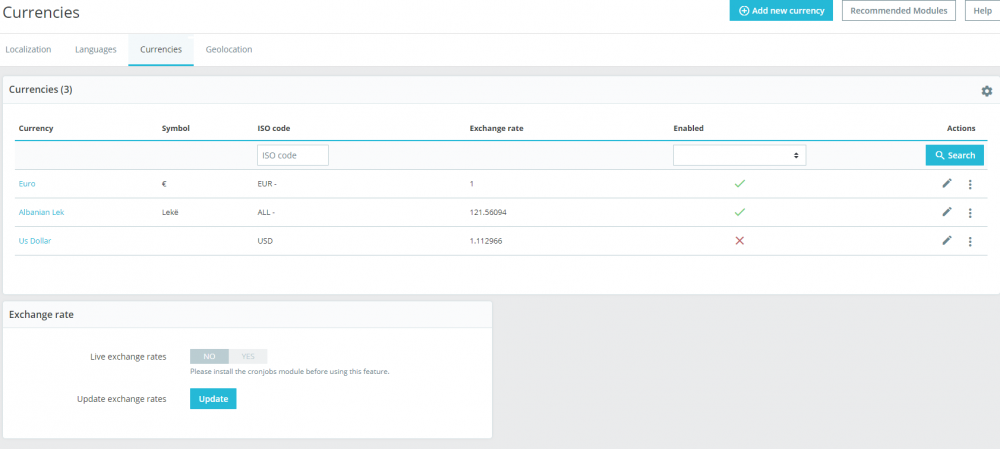Open the Enabled filter dropdown
This screenshot has width=1000, height=449.
point(739,155)
